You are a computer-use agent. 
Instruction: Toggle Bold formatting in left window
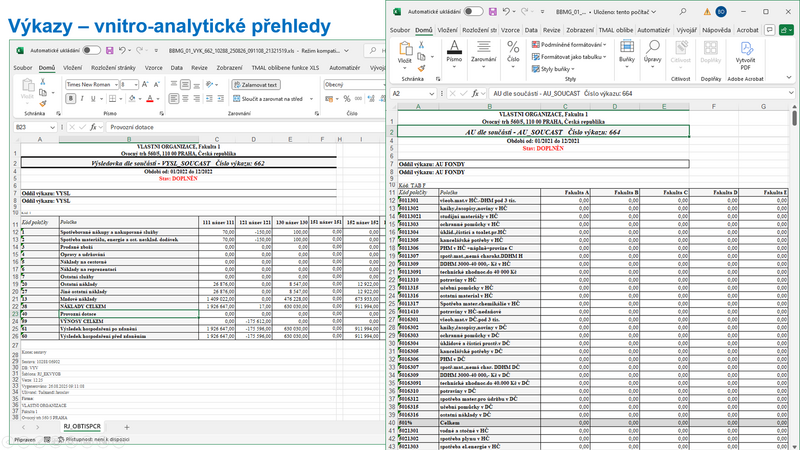point(70,98)
